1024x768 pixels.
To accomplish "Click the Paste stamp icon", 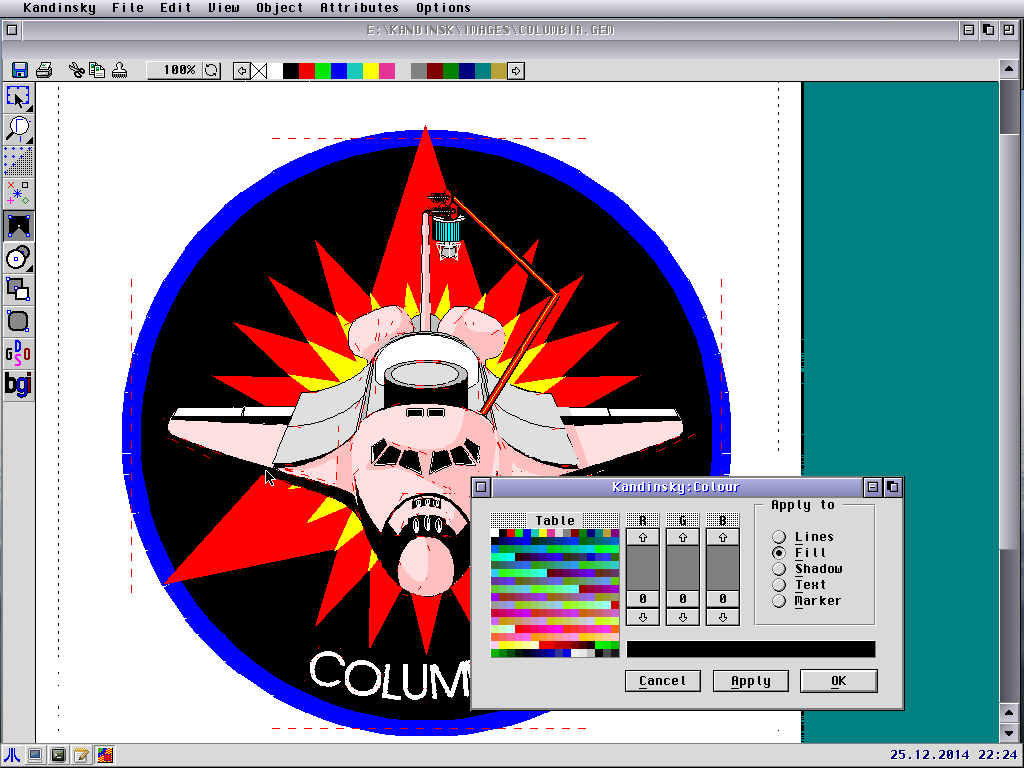I will click(119, 70).
